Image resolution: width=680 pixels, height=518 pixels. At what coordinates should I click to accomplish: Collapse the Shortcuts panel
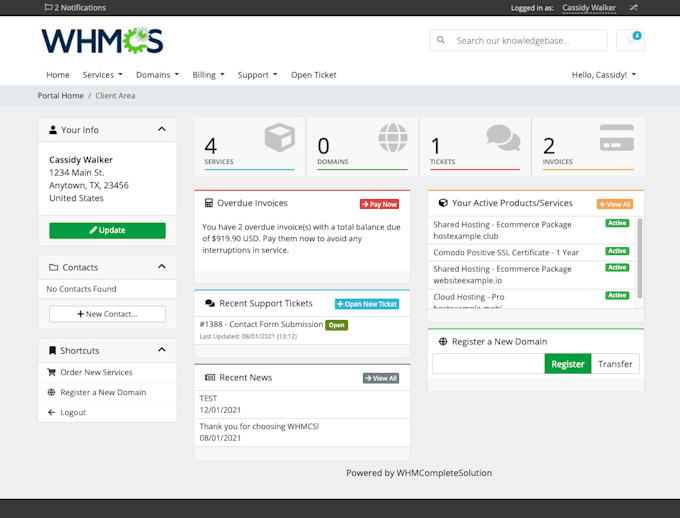coord(162,350)
